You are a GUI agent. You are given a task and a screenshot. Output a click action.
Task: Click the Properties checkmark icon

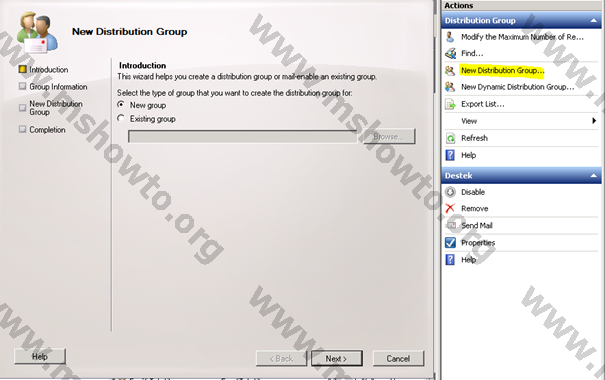click(450, 243)
